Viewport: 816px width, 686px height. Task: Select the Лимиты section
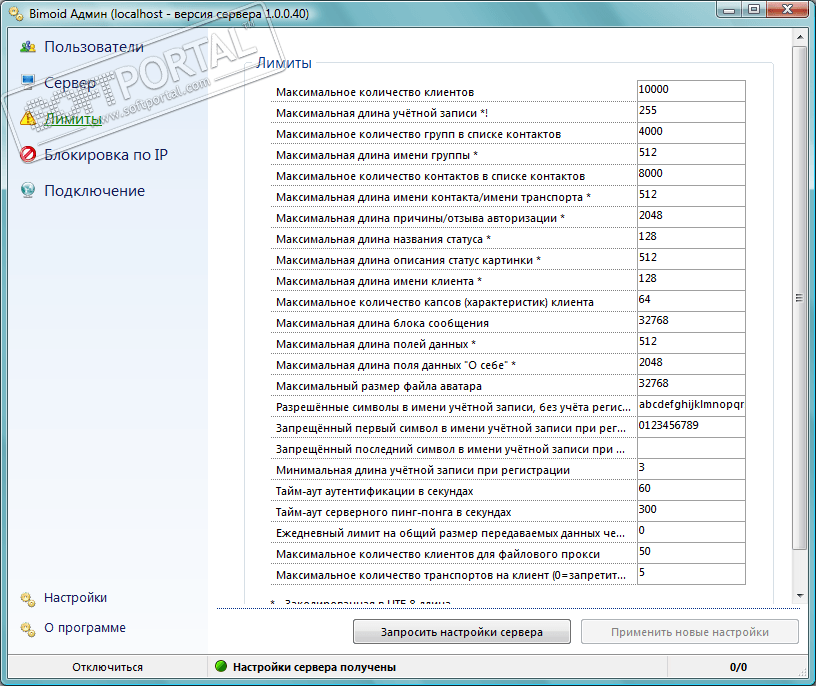coord(73,119)
